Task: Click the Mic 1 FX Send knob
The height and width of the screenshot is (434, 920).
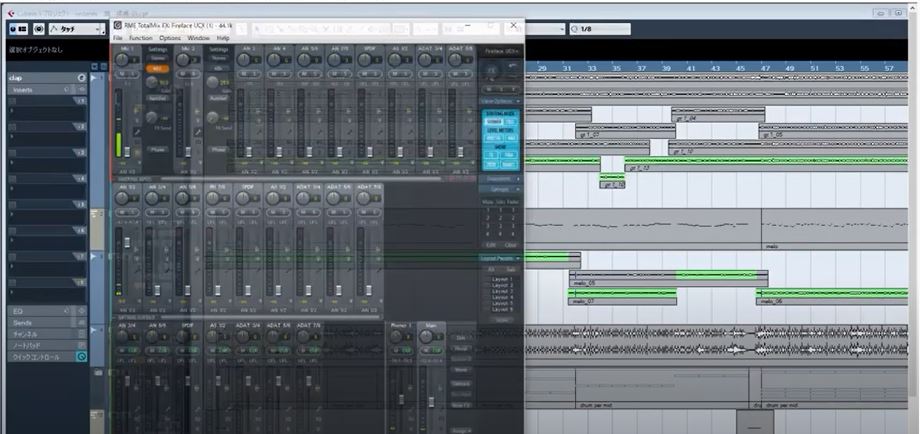Action: (152, 117)
